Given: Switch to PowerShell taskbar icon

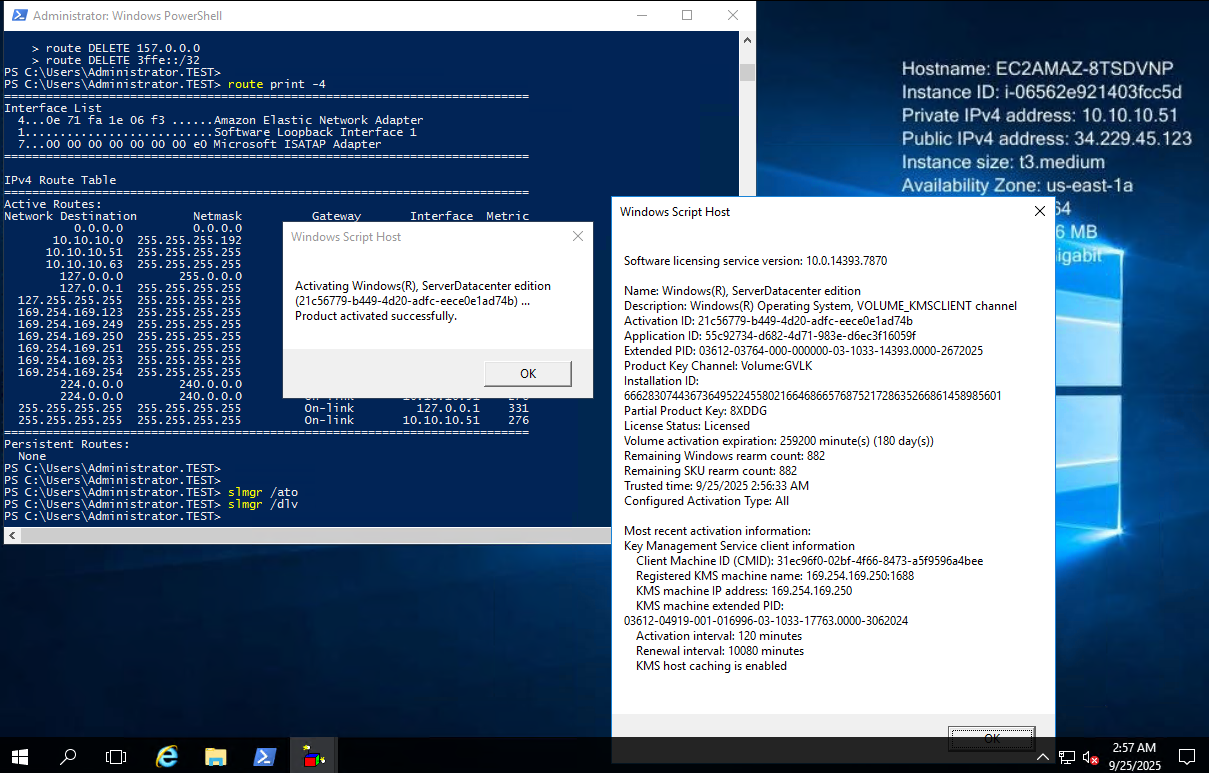Looking at the screenshot, I should point(264,756).
